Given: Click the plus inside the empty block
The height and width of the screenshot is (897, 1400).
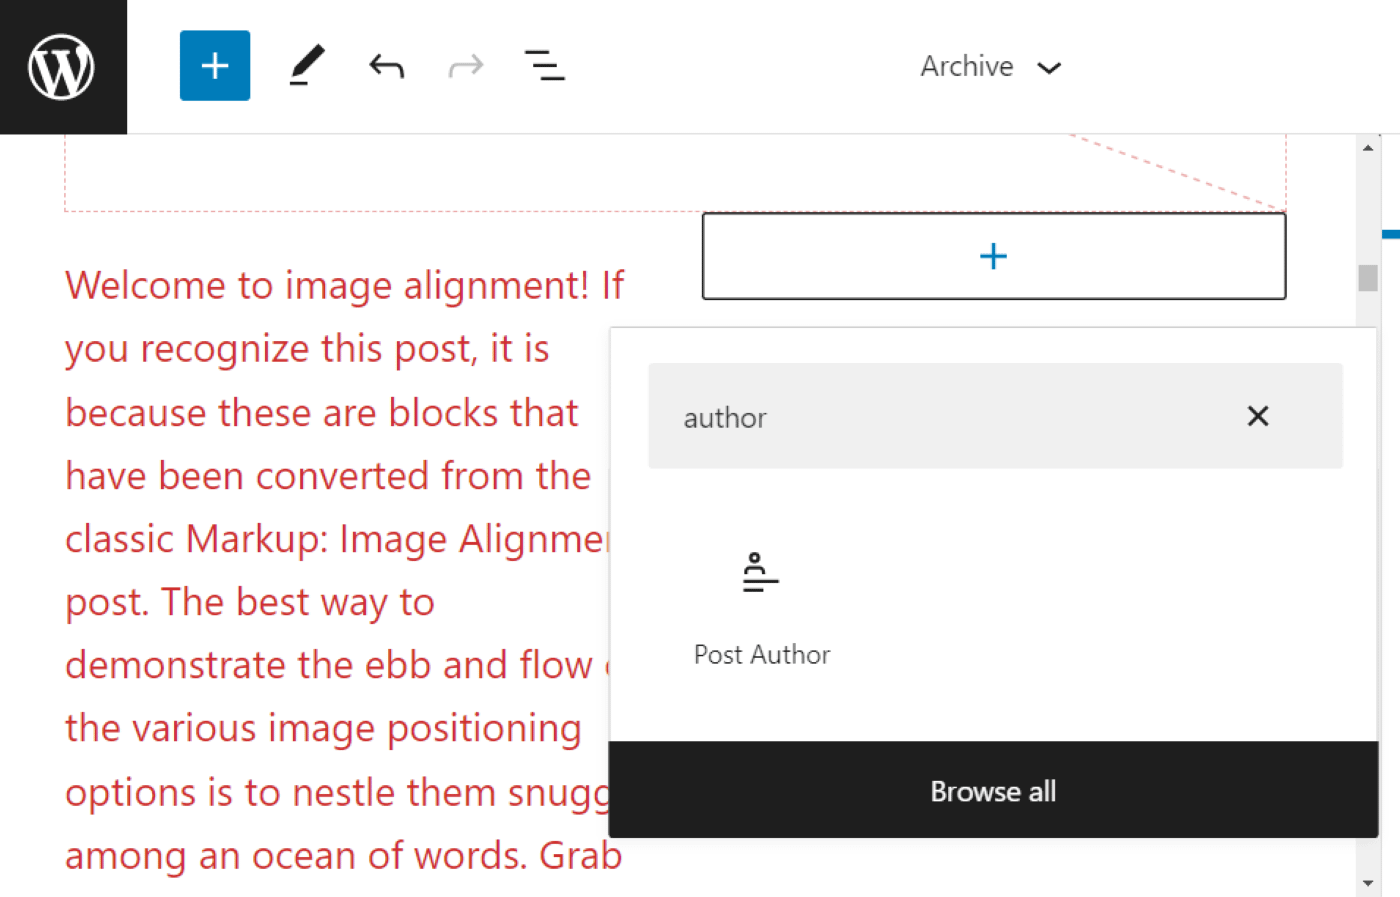Looking at the screenshot, I should [993, 255].
